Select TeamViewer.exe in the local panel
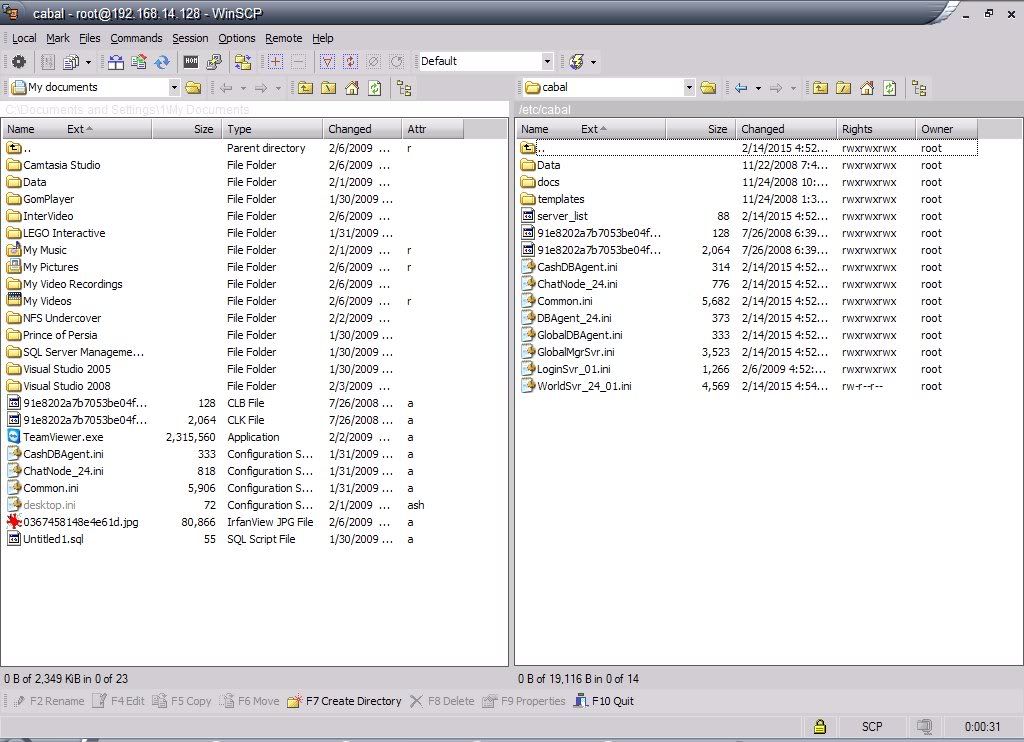This screenshot has height=742, width=1024. point(63,437)
